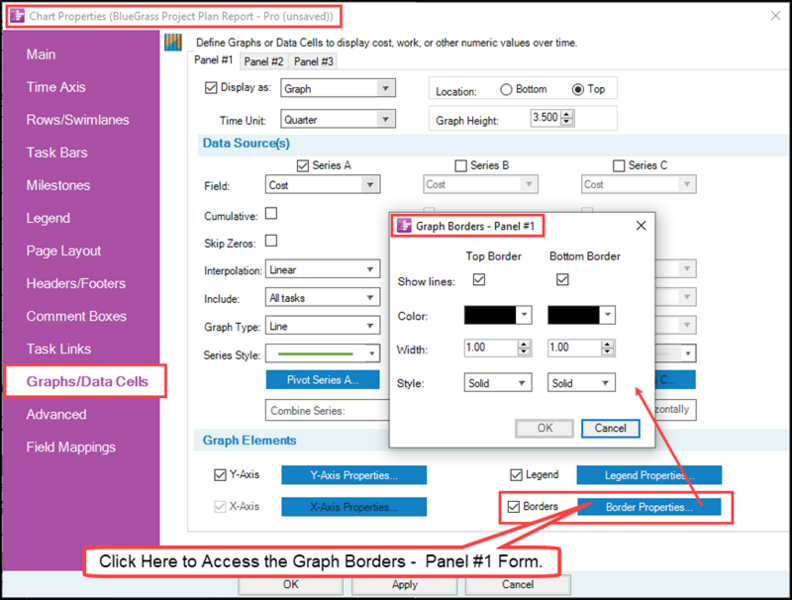792x600 pixels.
Task: Open the Top Border Style Solid dropdown
Action: coord(498,383)
